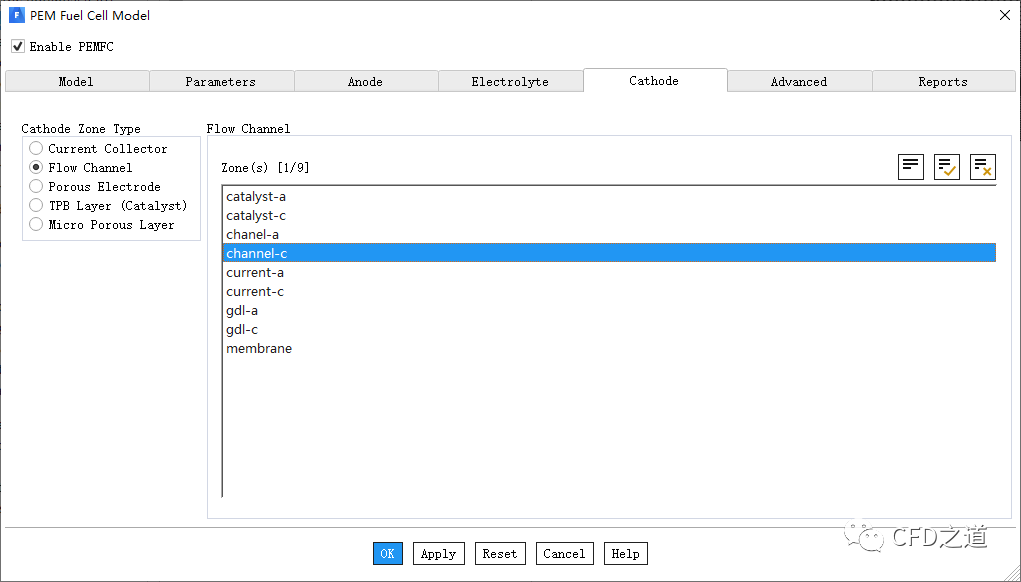Pick catalyst-c from the zone list
This screenshot has width=1021, height=582.
tap(256, 216)
